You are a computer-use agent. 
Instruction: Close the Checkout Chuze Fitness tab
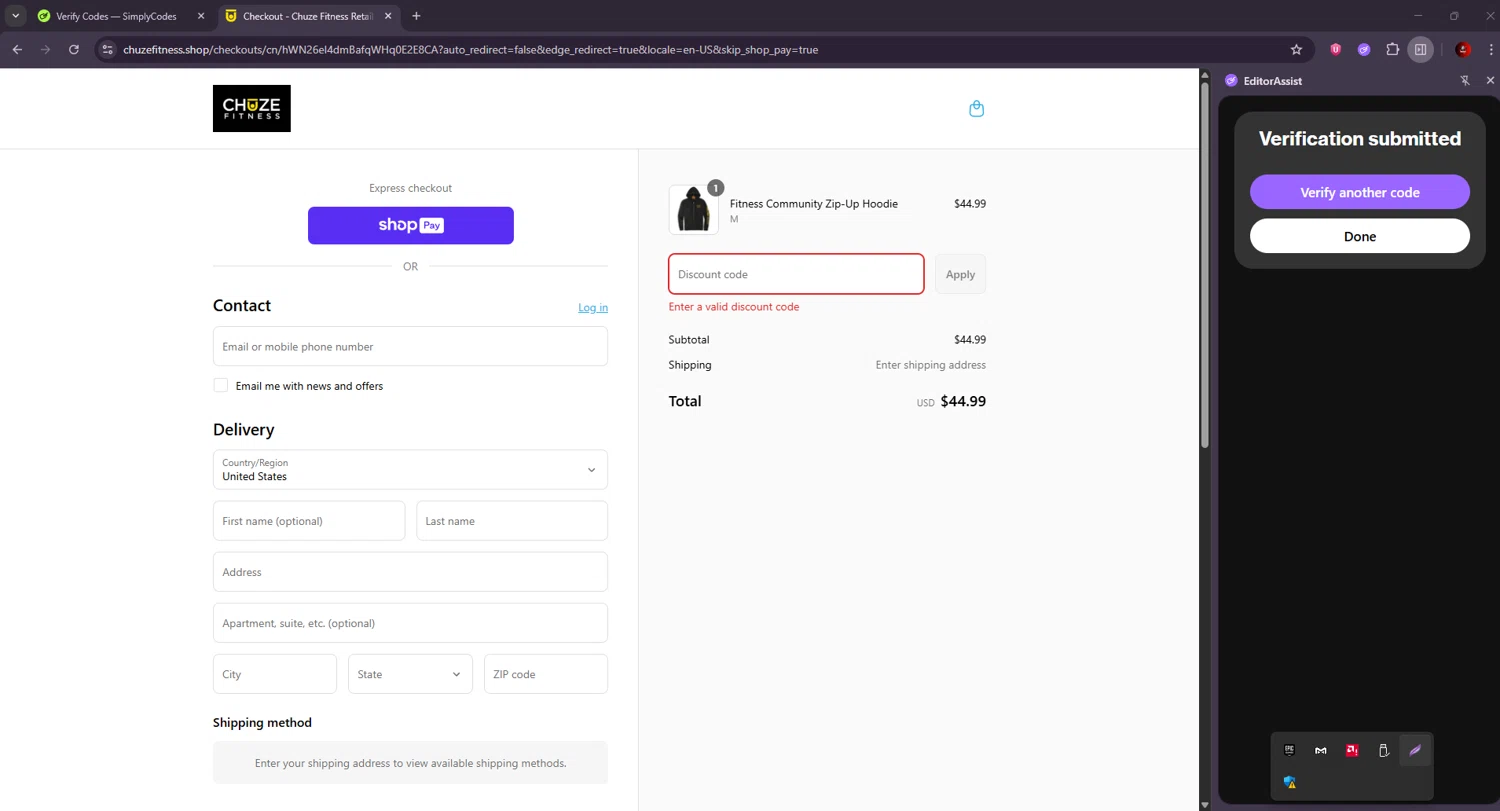click(388, 16)
